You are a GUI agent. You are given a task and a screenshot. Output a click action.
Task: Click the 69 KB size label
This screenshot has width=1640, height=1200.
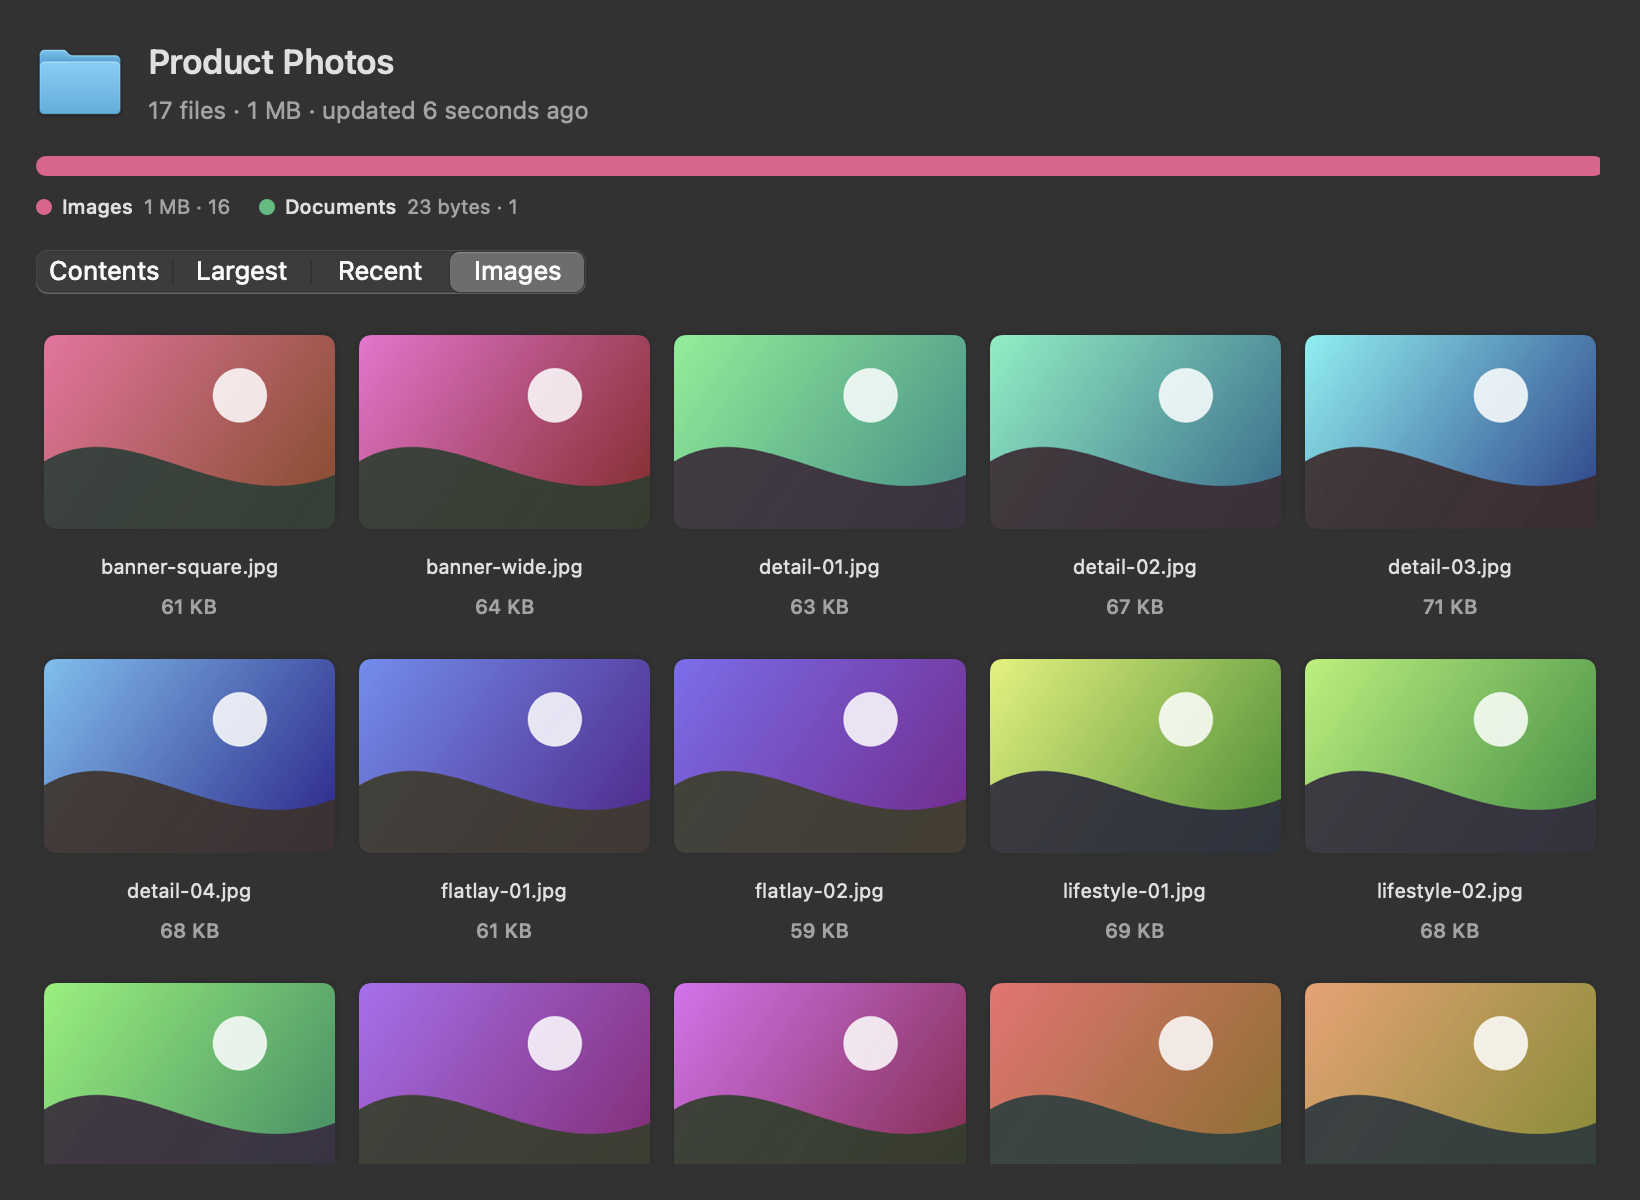point(1135,931)
